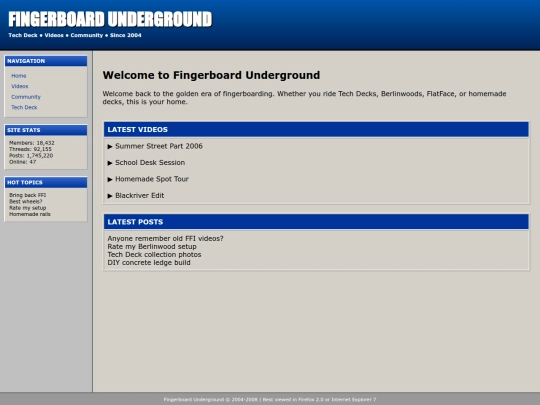Visit the Tech Deck navigation link
This screenshot has height=405, width=540.
[24, 107]
